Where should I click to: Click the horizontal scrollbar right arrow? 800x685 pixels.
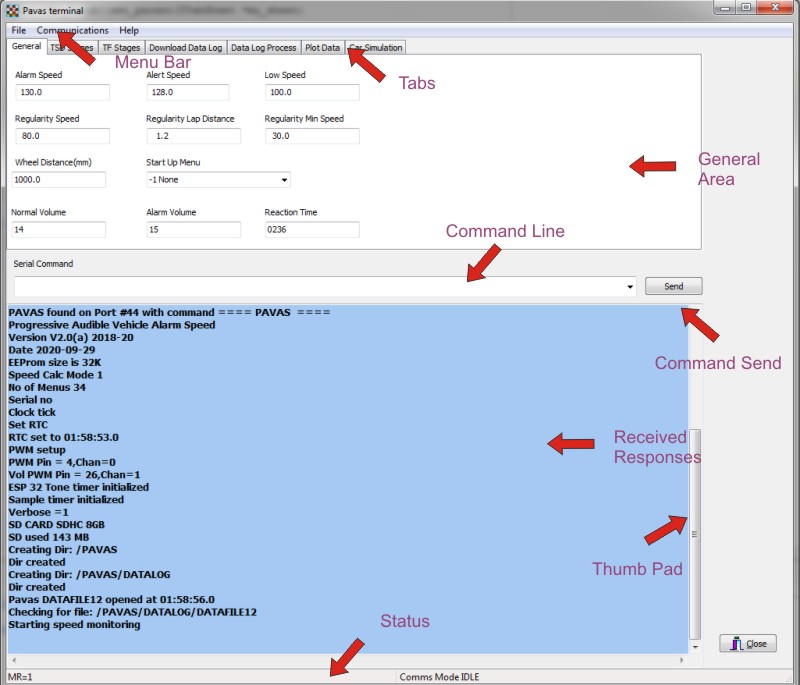(x=683, y=661)
